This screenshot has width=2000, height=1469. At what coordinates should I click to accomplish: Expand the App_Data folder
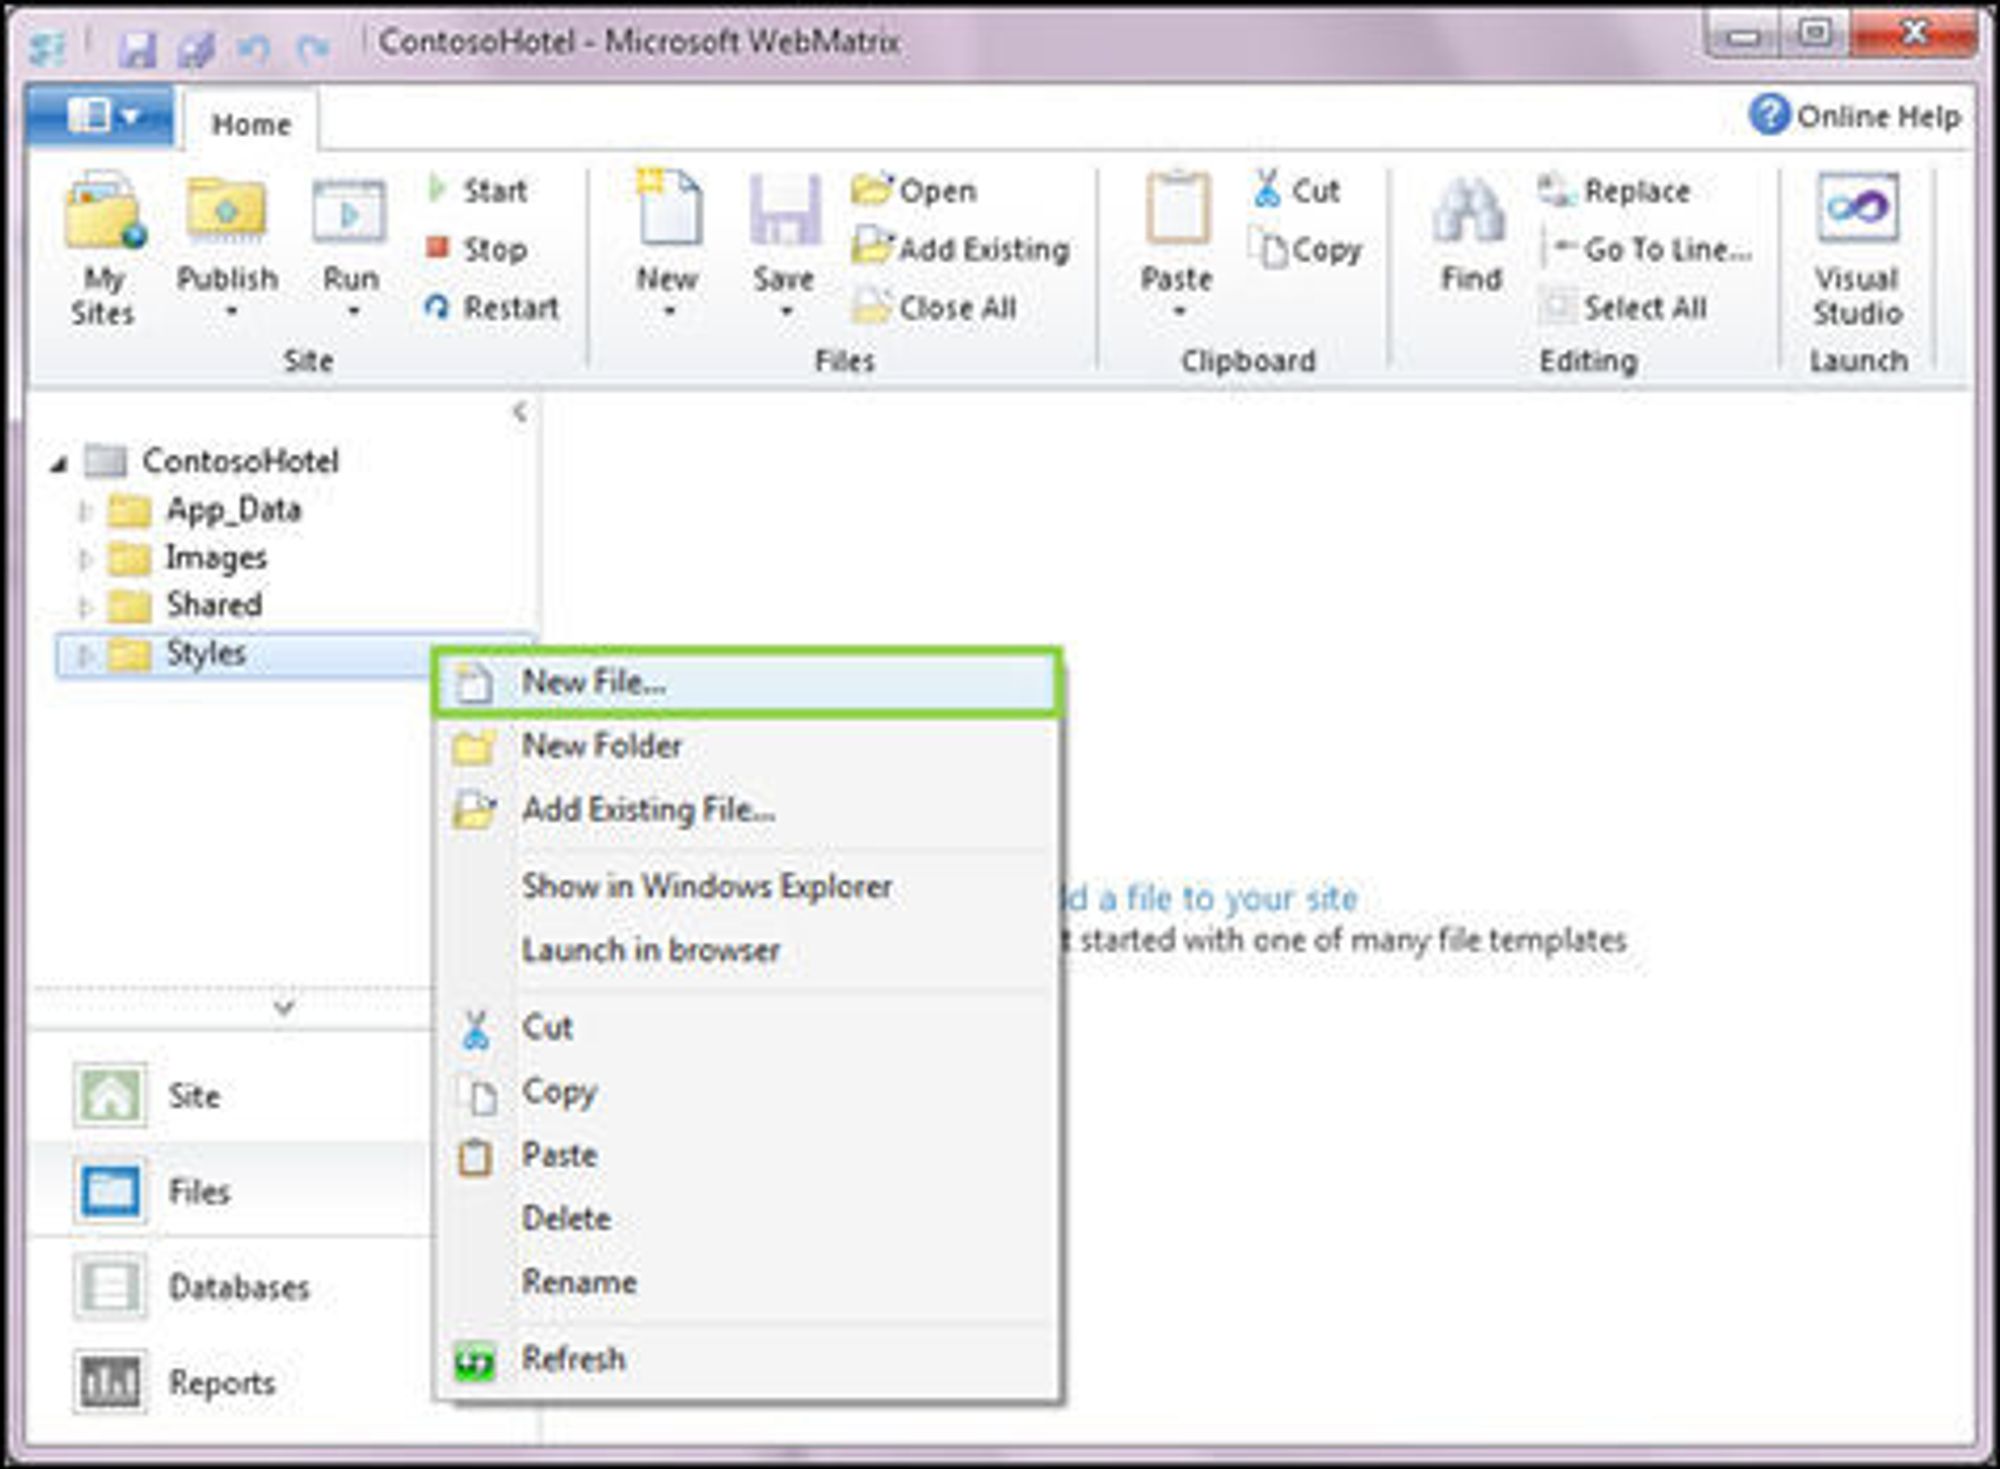[x=85, y=512]
